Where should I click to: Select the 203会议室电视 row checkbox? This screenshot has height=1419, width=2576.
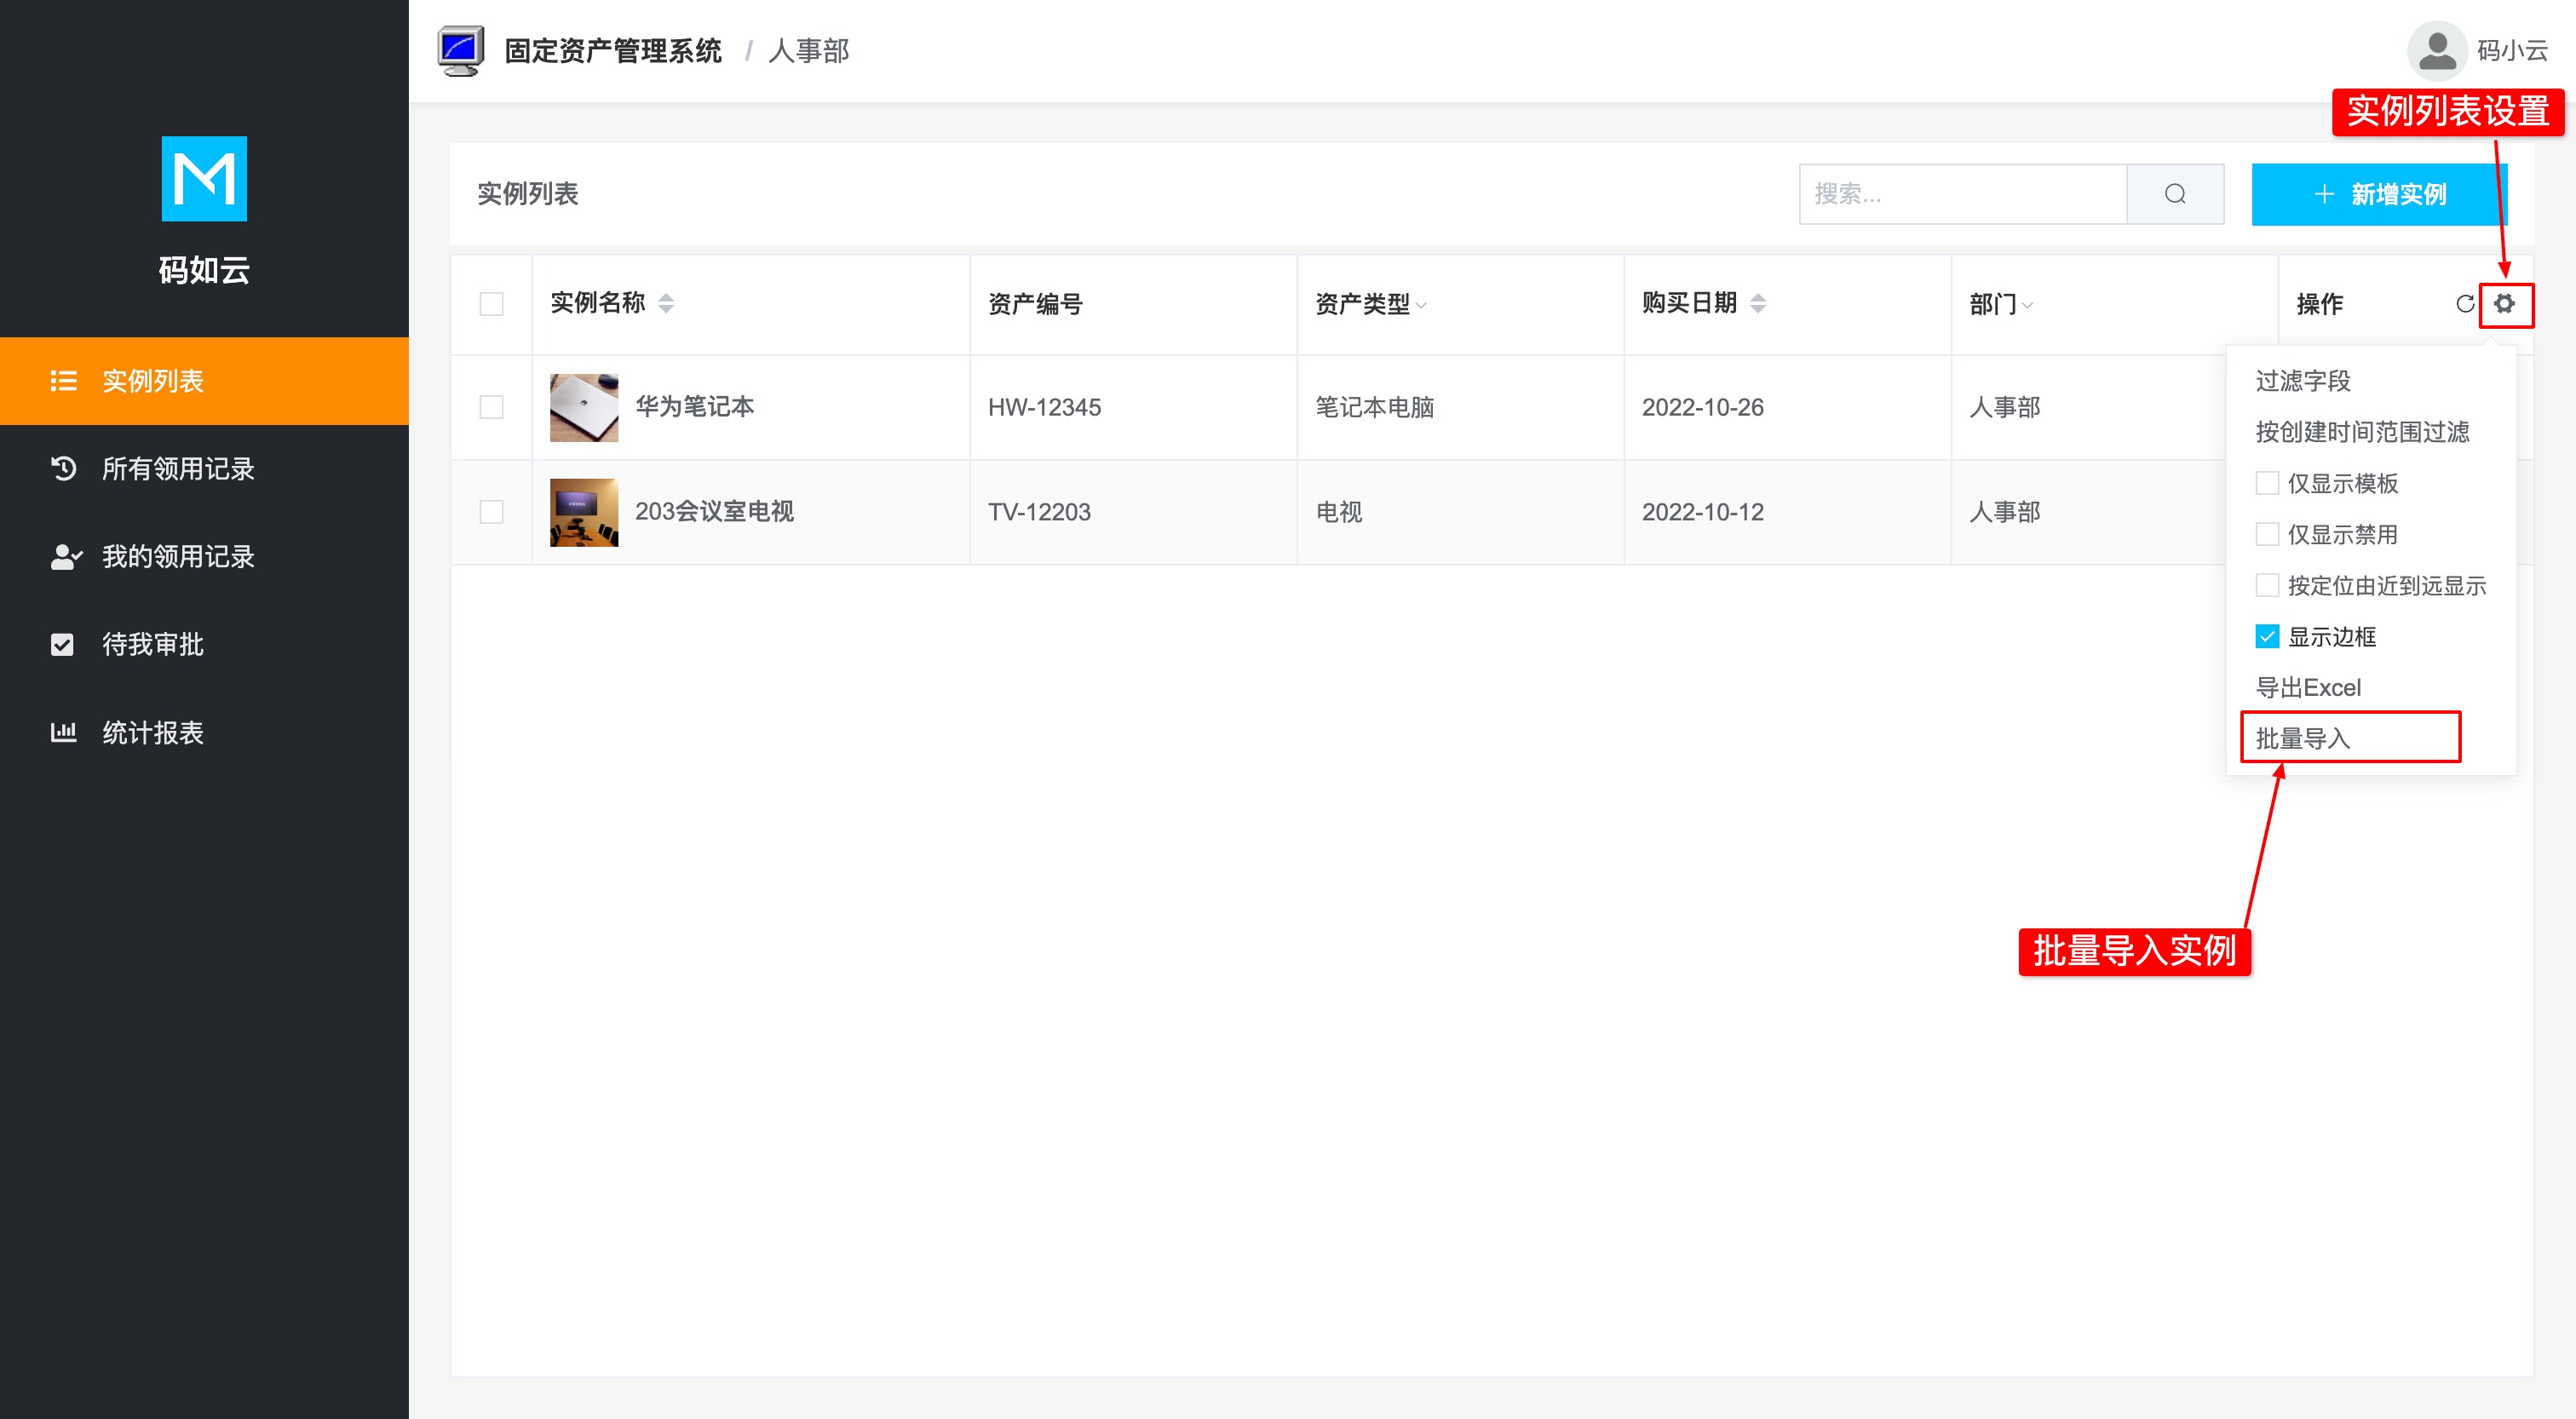491,512
